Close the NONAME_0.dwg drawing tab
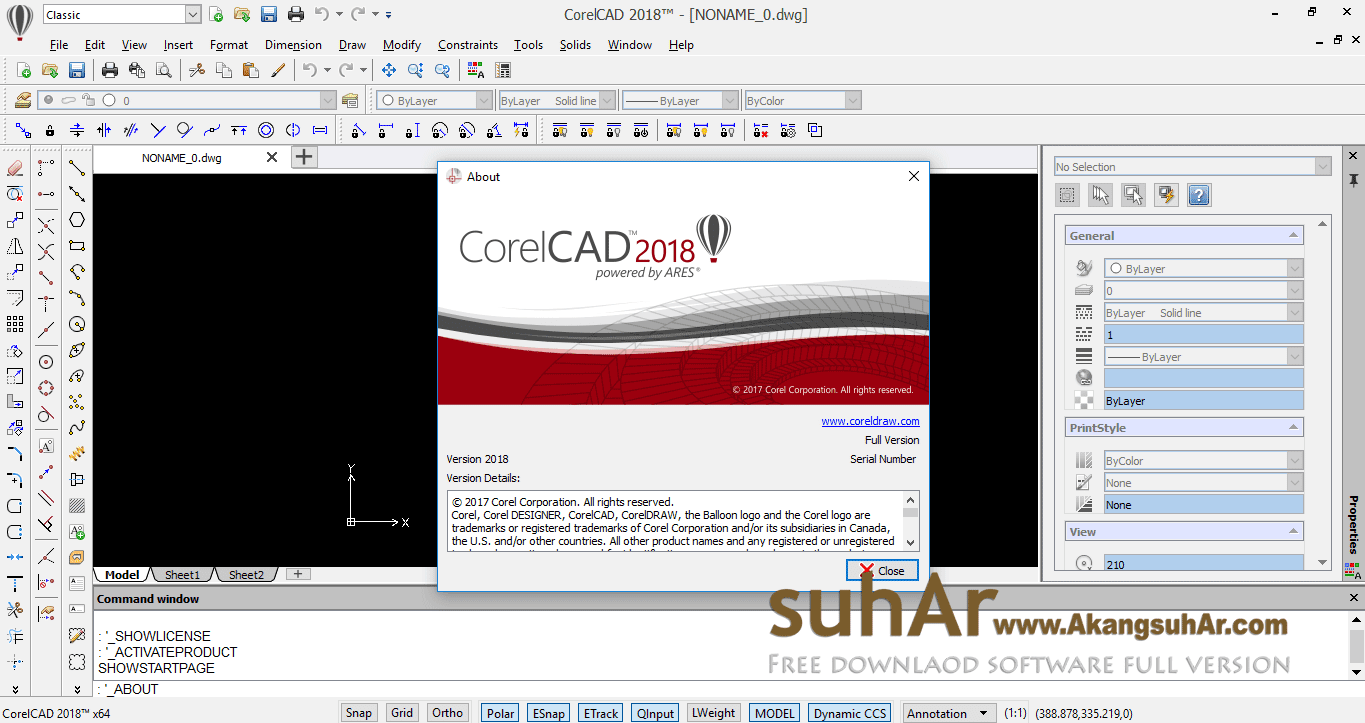Screen dimensions: 1365x723 click(x=272, y=157)
